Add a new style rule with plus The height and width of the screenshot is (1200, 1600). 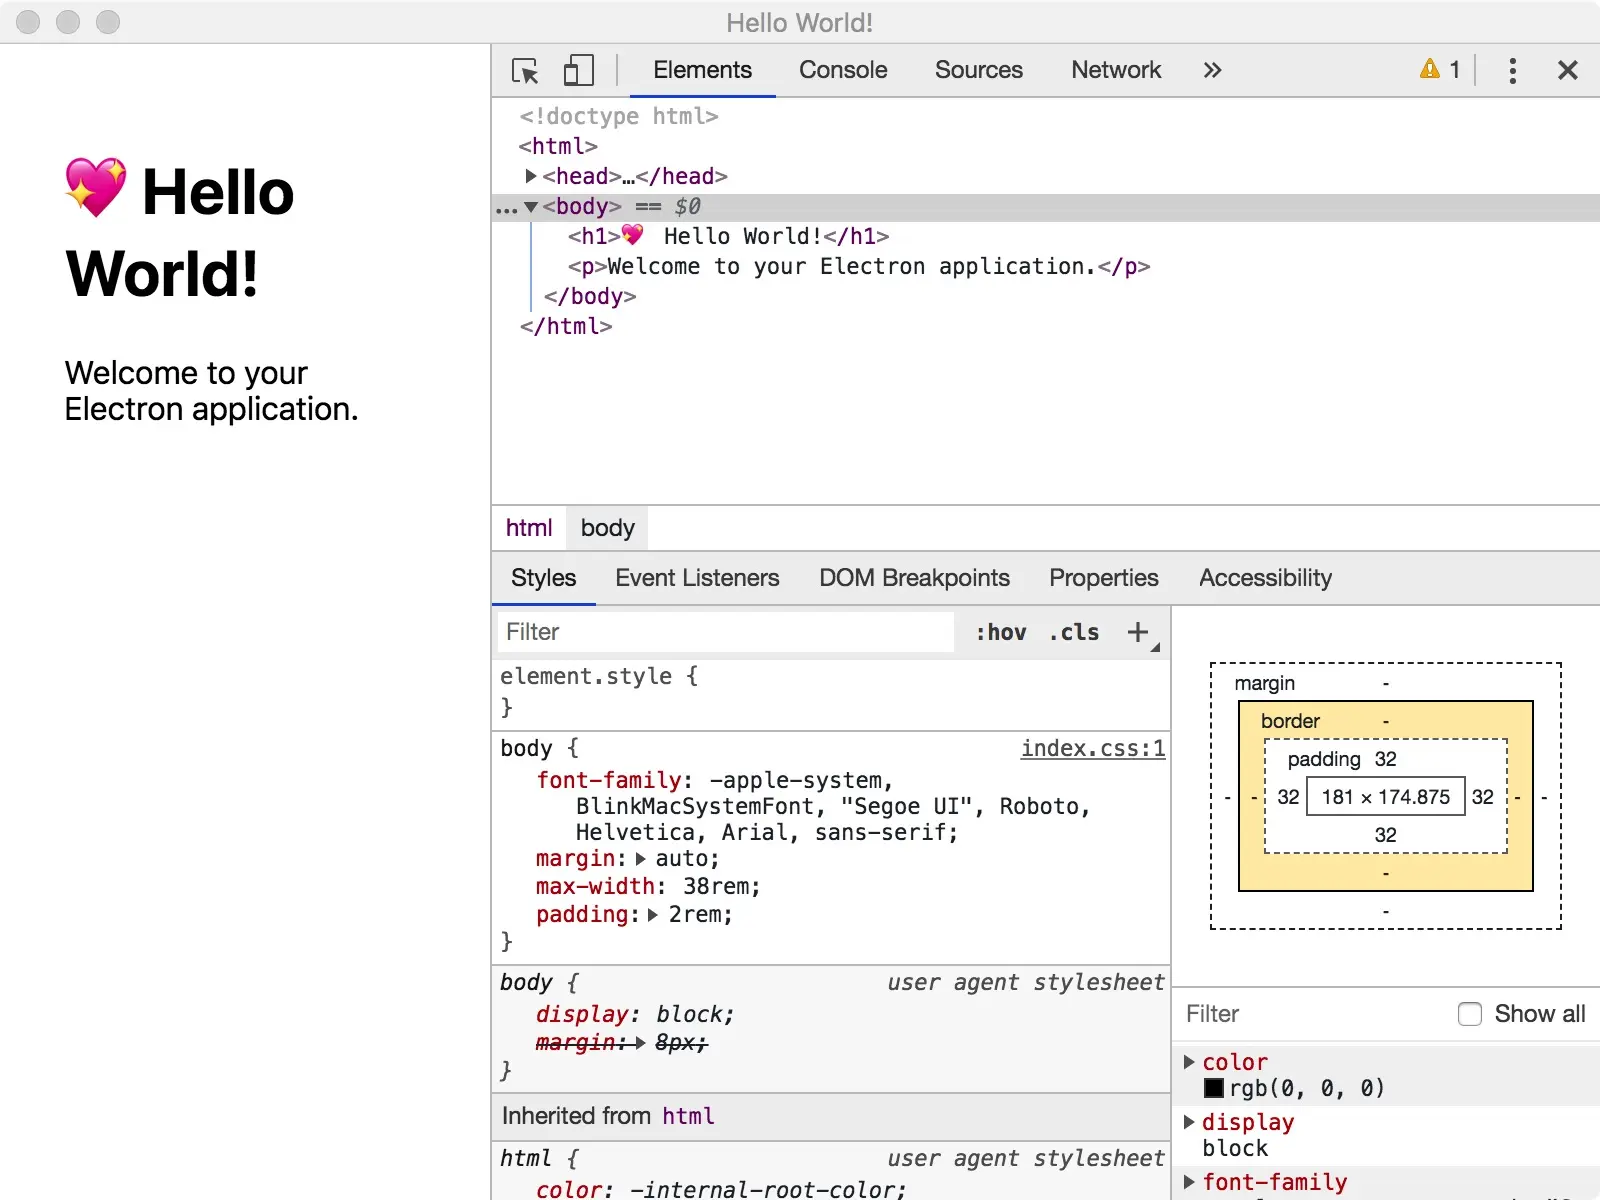point(1138,632)
